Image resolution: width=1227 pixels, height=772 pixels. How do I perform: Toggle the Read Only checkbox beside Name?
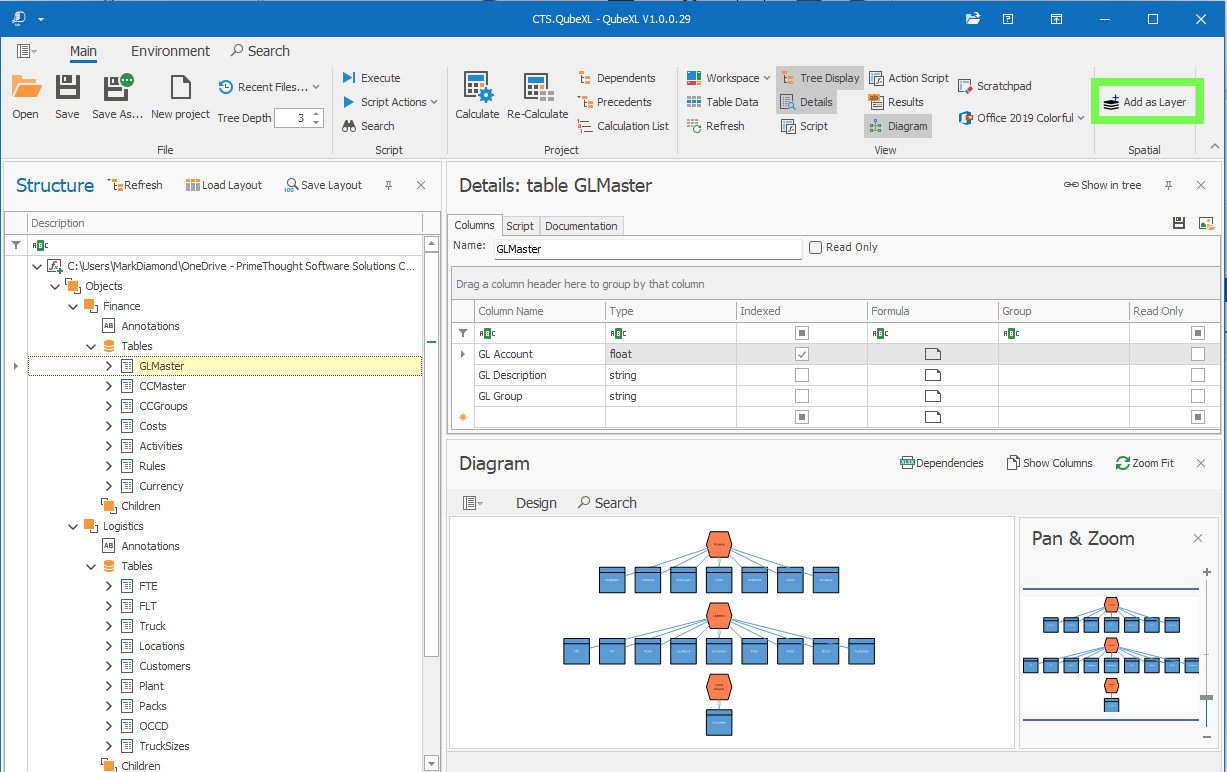[816, 247]
